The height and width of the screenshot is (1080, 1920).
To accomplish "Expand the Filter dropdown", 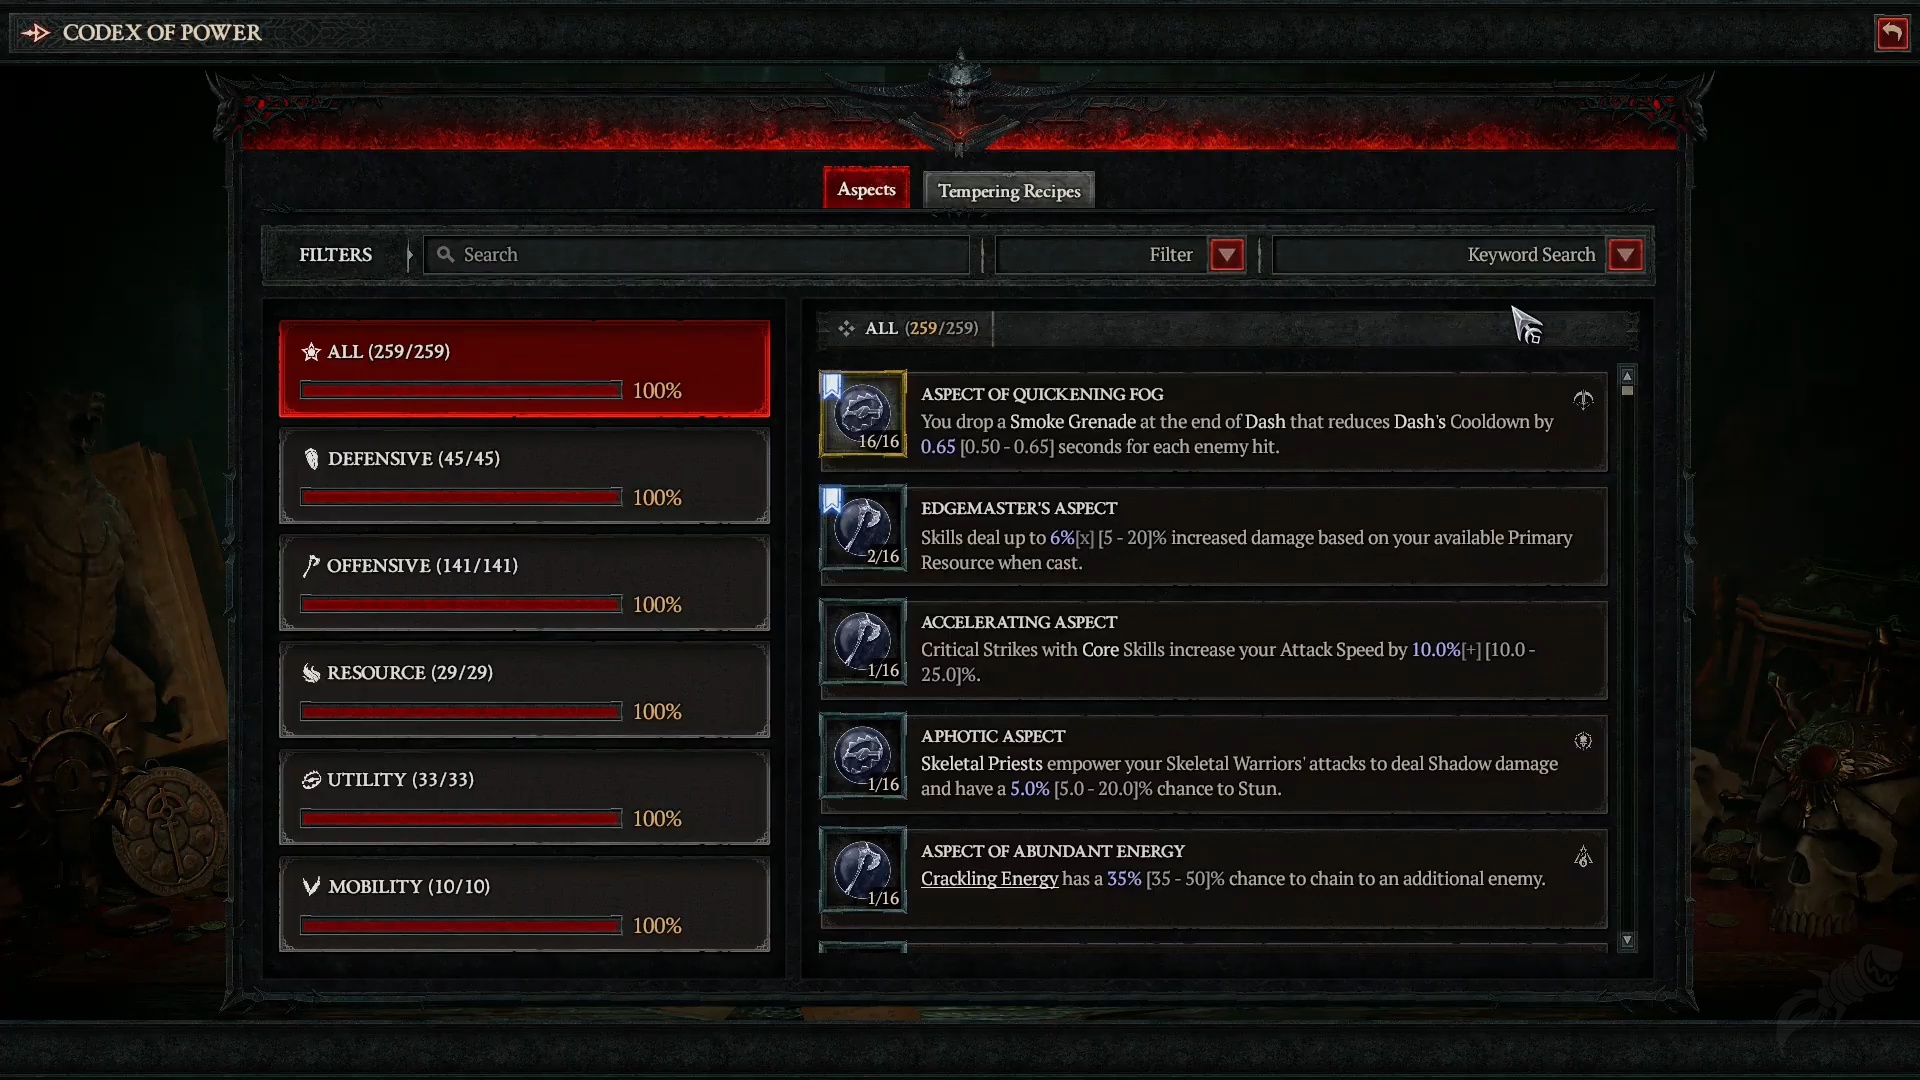I will [1225, 255].
